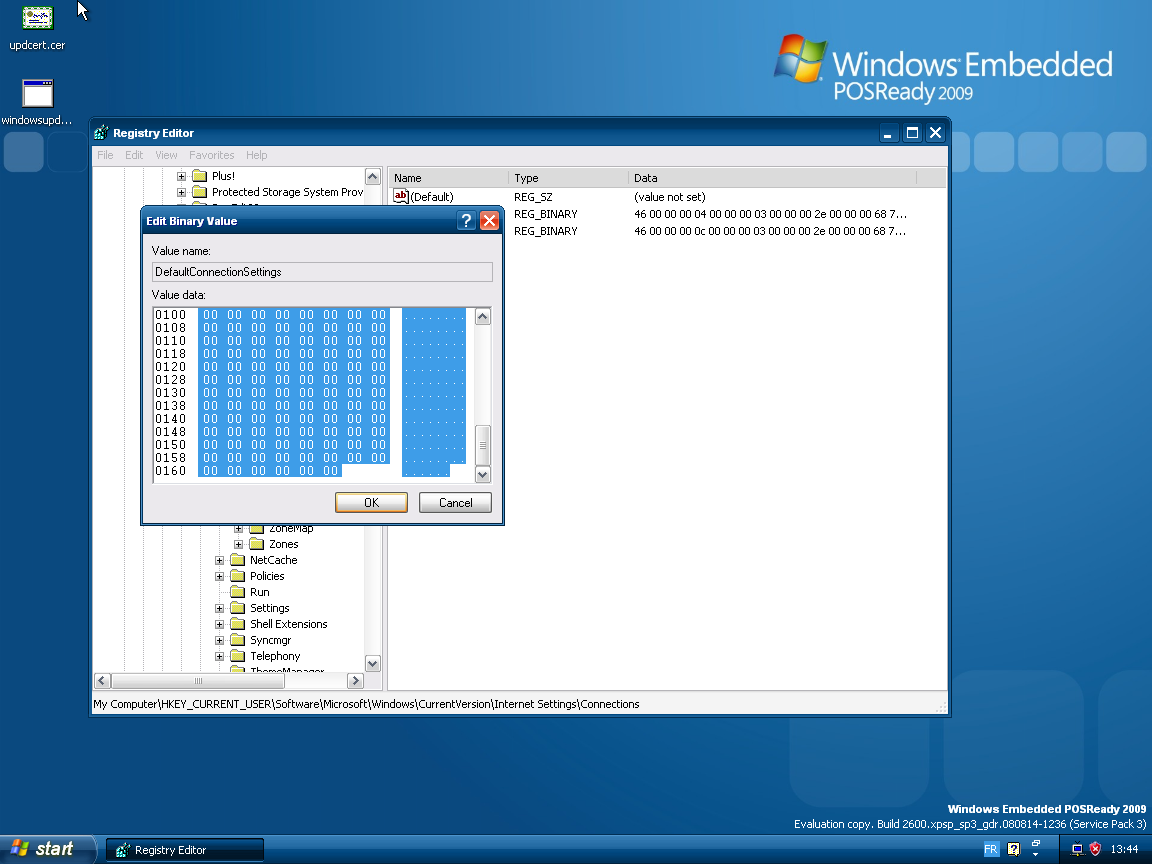Click the Shell Extensions folder icon
Image resolution: width=1152 pixels, height=864 pixels.
pos(237,624)
